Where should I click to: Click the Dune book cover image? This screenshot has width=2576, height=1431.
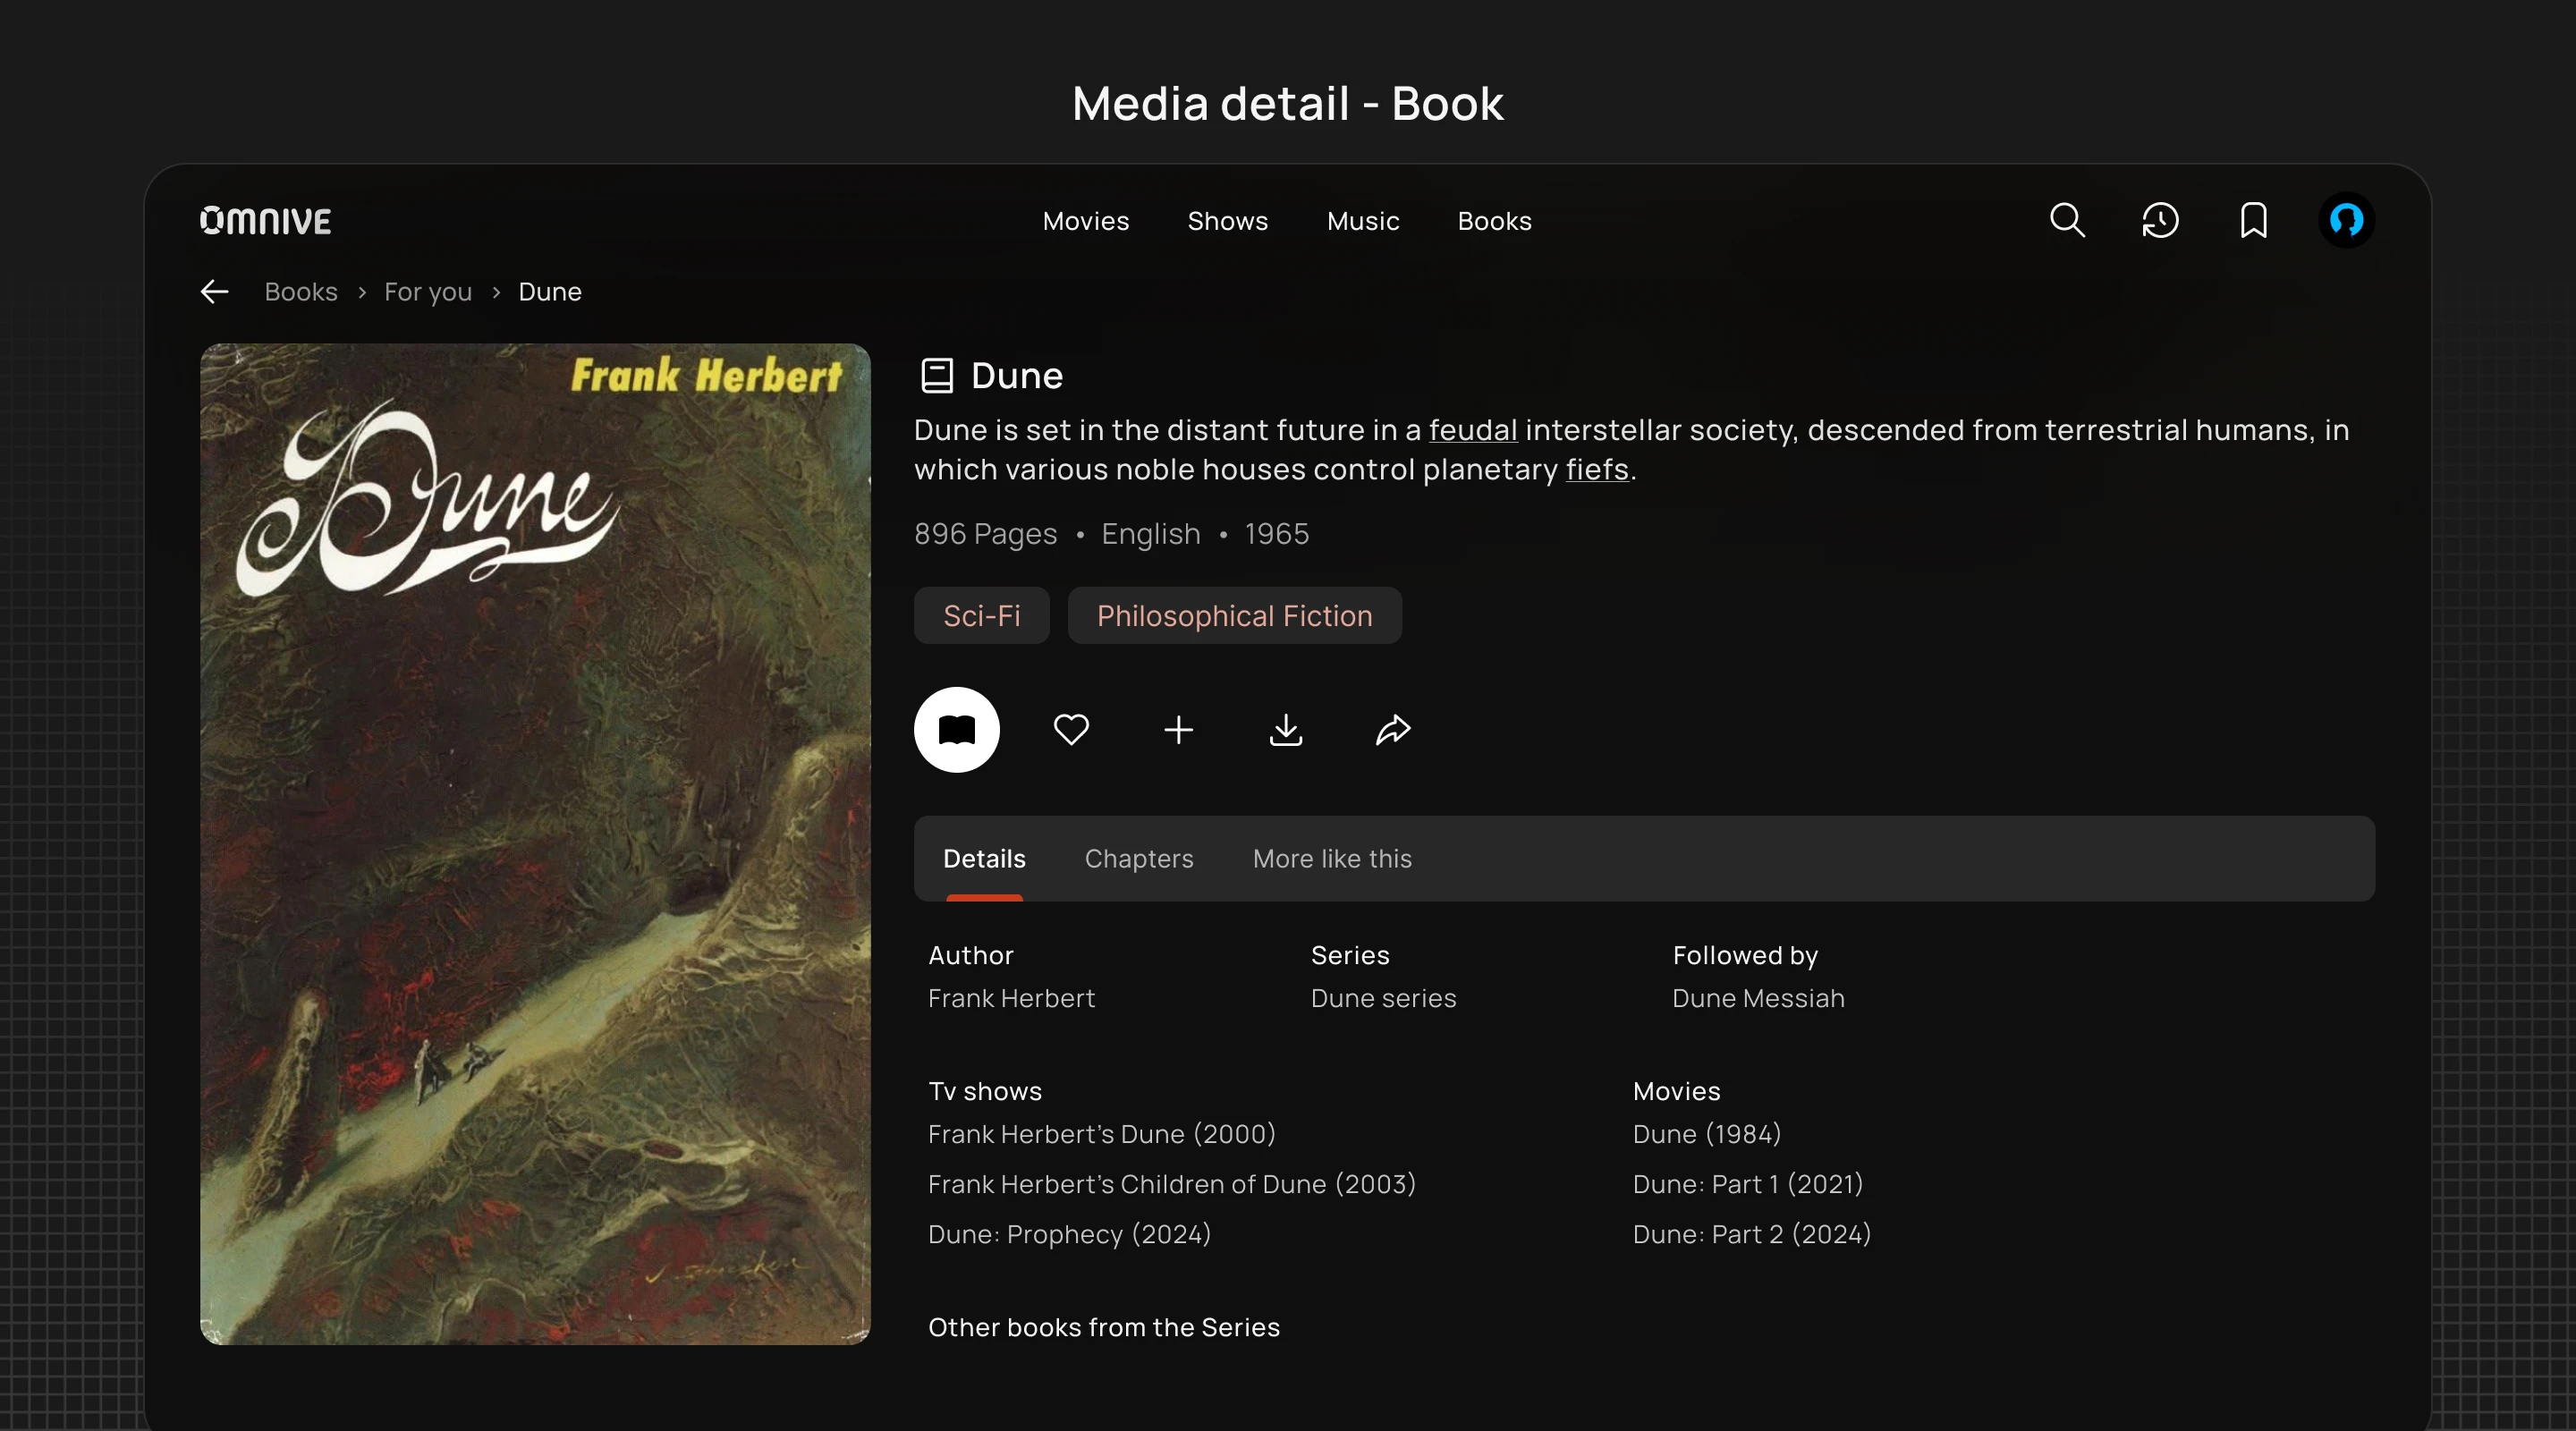coord(535,844)
